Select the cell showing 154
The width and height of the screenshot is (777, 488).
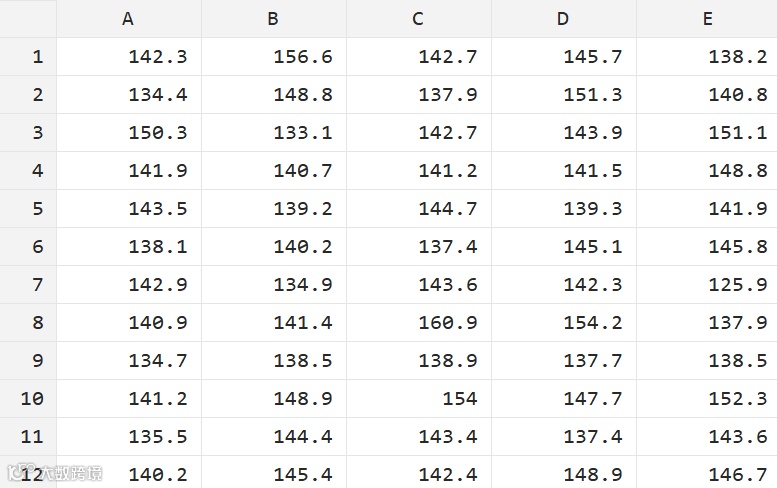point(418,399)
